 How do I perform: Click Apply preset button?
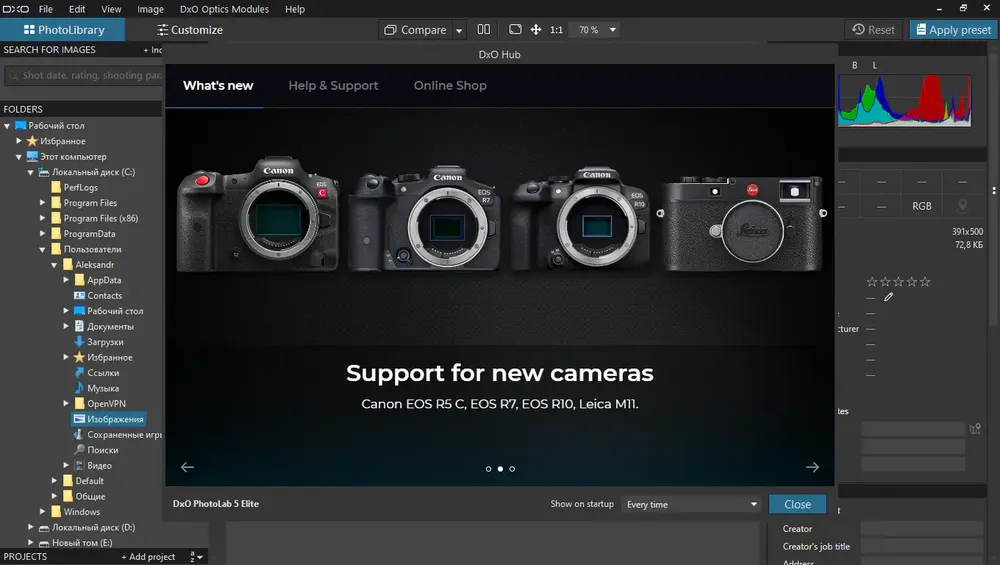(953, 29)
